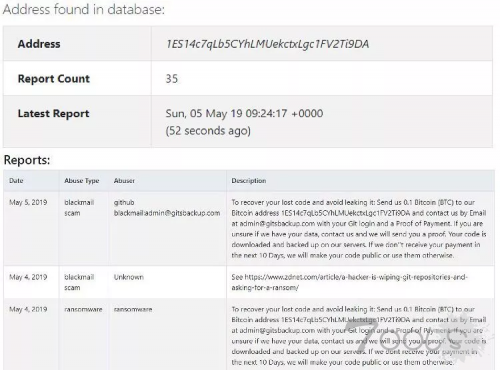Click the Address row label
The height and width of the screenshot is (370, 500).
point(39,44)
